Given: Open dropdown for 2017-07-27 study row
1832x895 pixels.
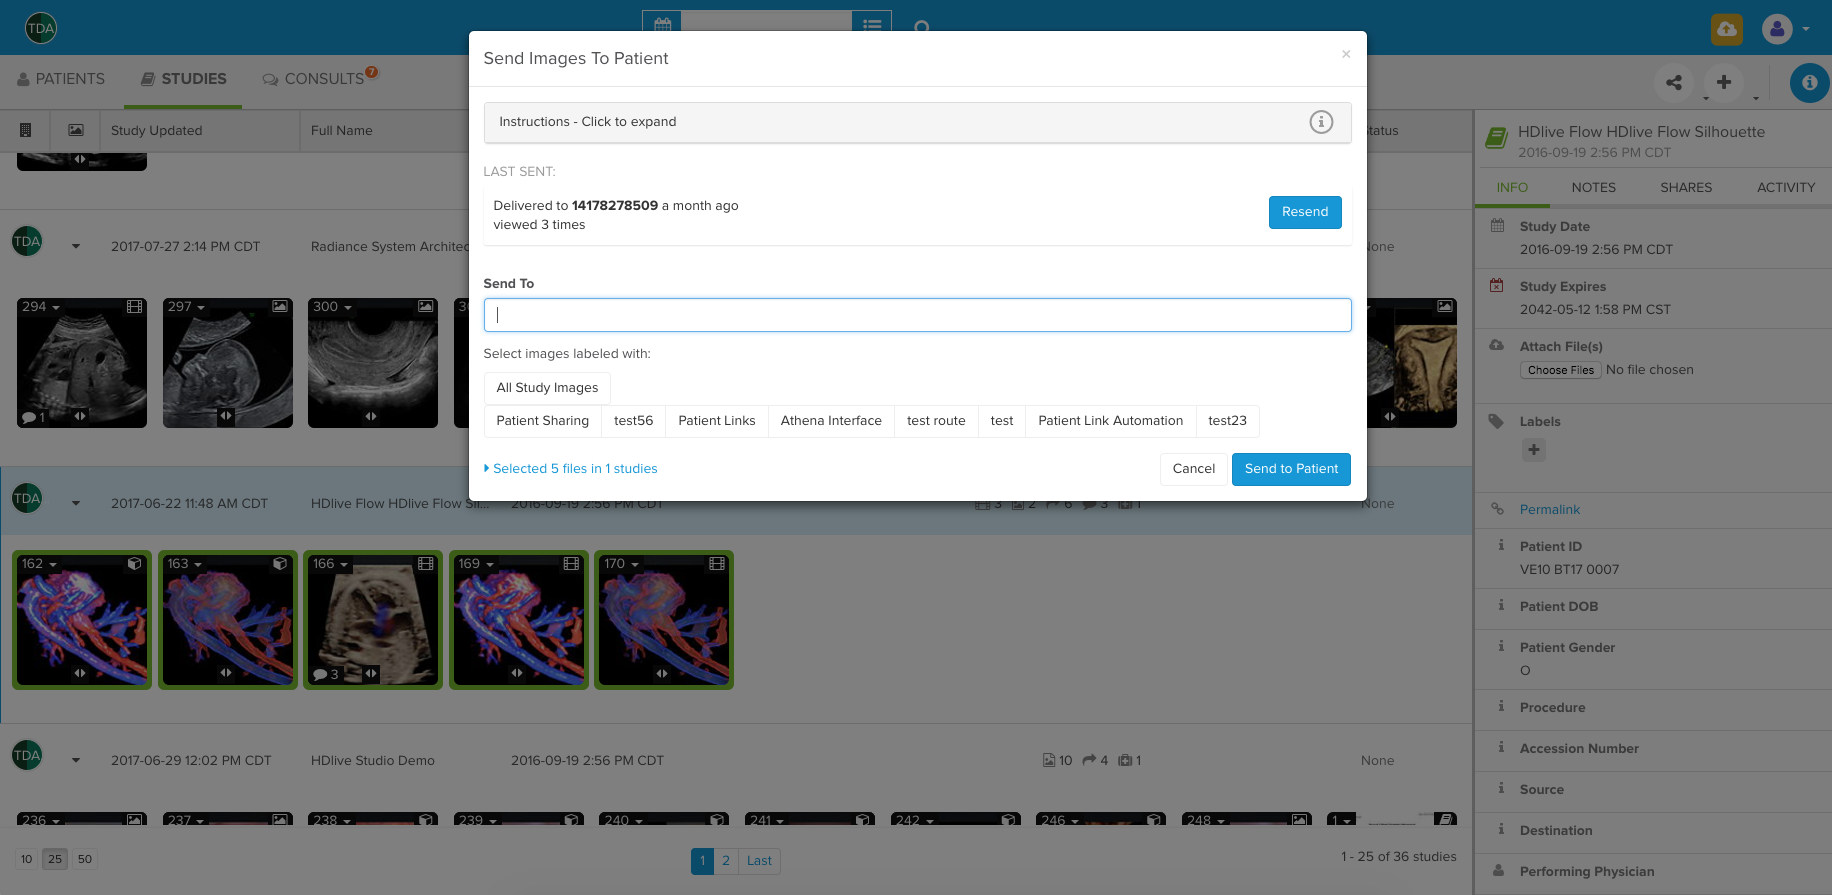Looking at the screenshot, I should coord(76,247).
